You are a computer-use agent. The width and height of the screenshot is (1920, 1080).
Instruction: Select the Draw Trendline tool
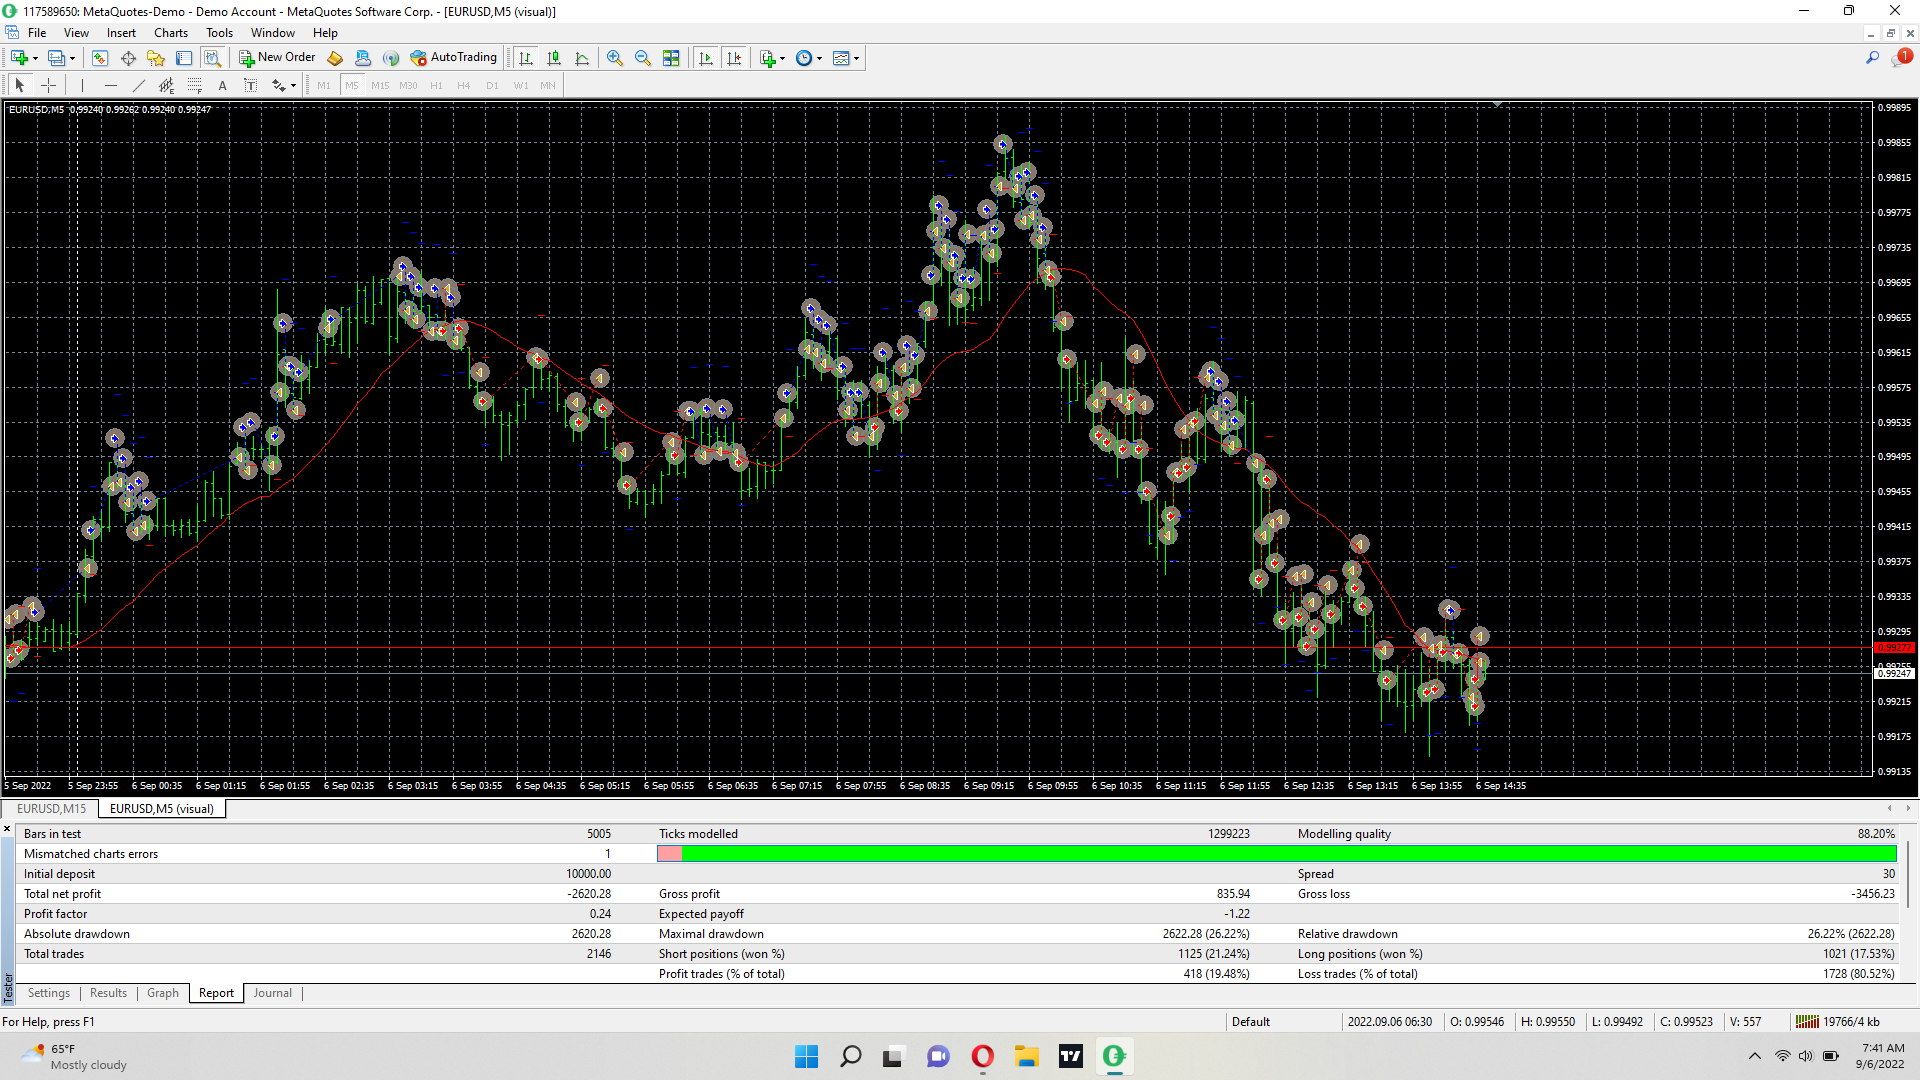tap(139, 85)
